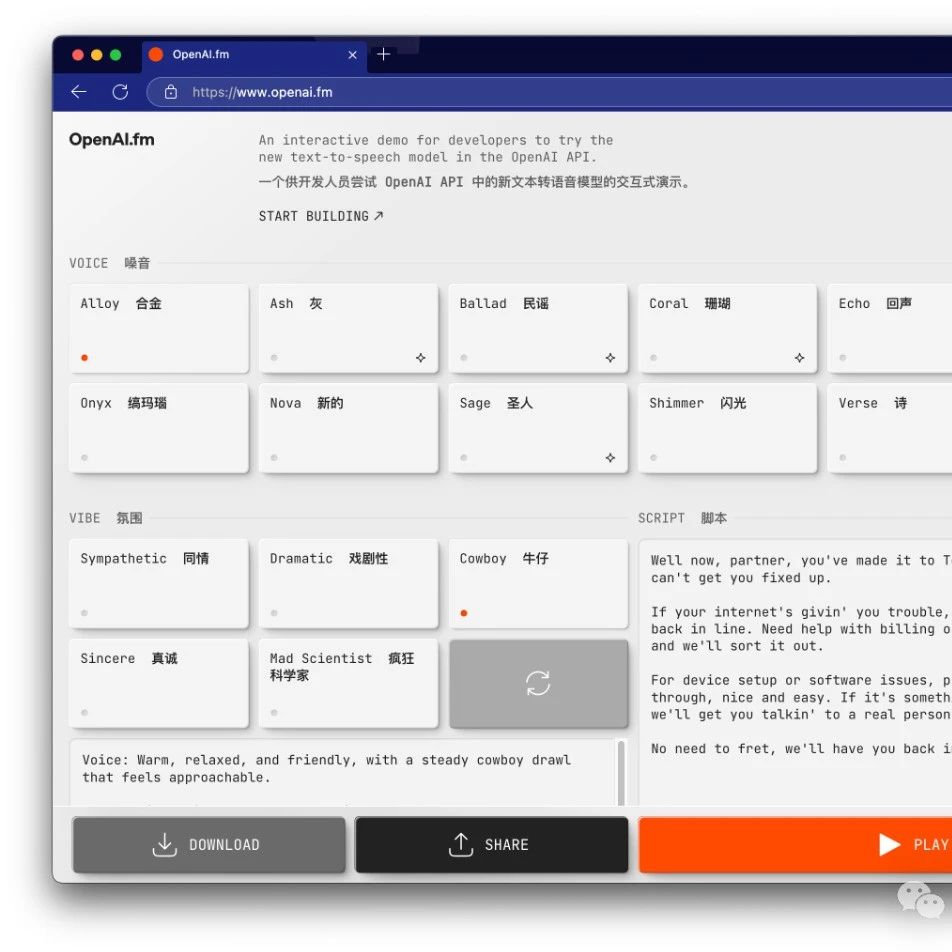Choose the Sympathetic vibe
The image size is (952, 952).
tap(159, 583)
